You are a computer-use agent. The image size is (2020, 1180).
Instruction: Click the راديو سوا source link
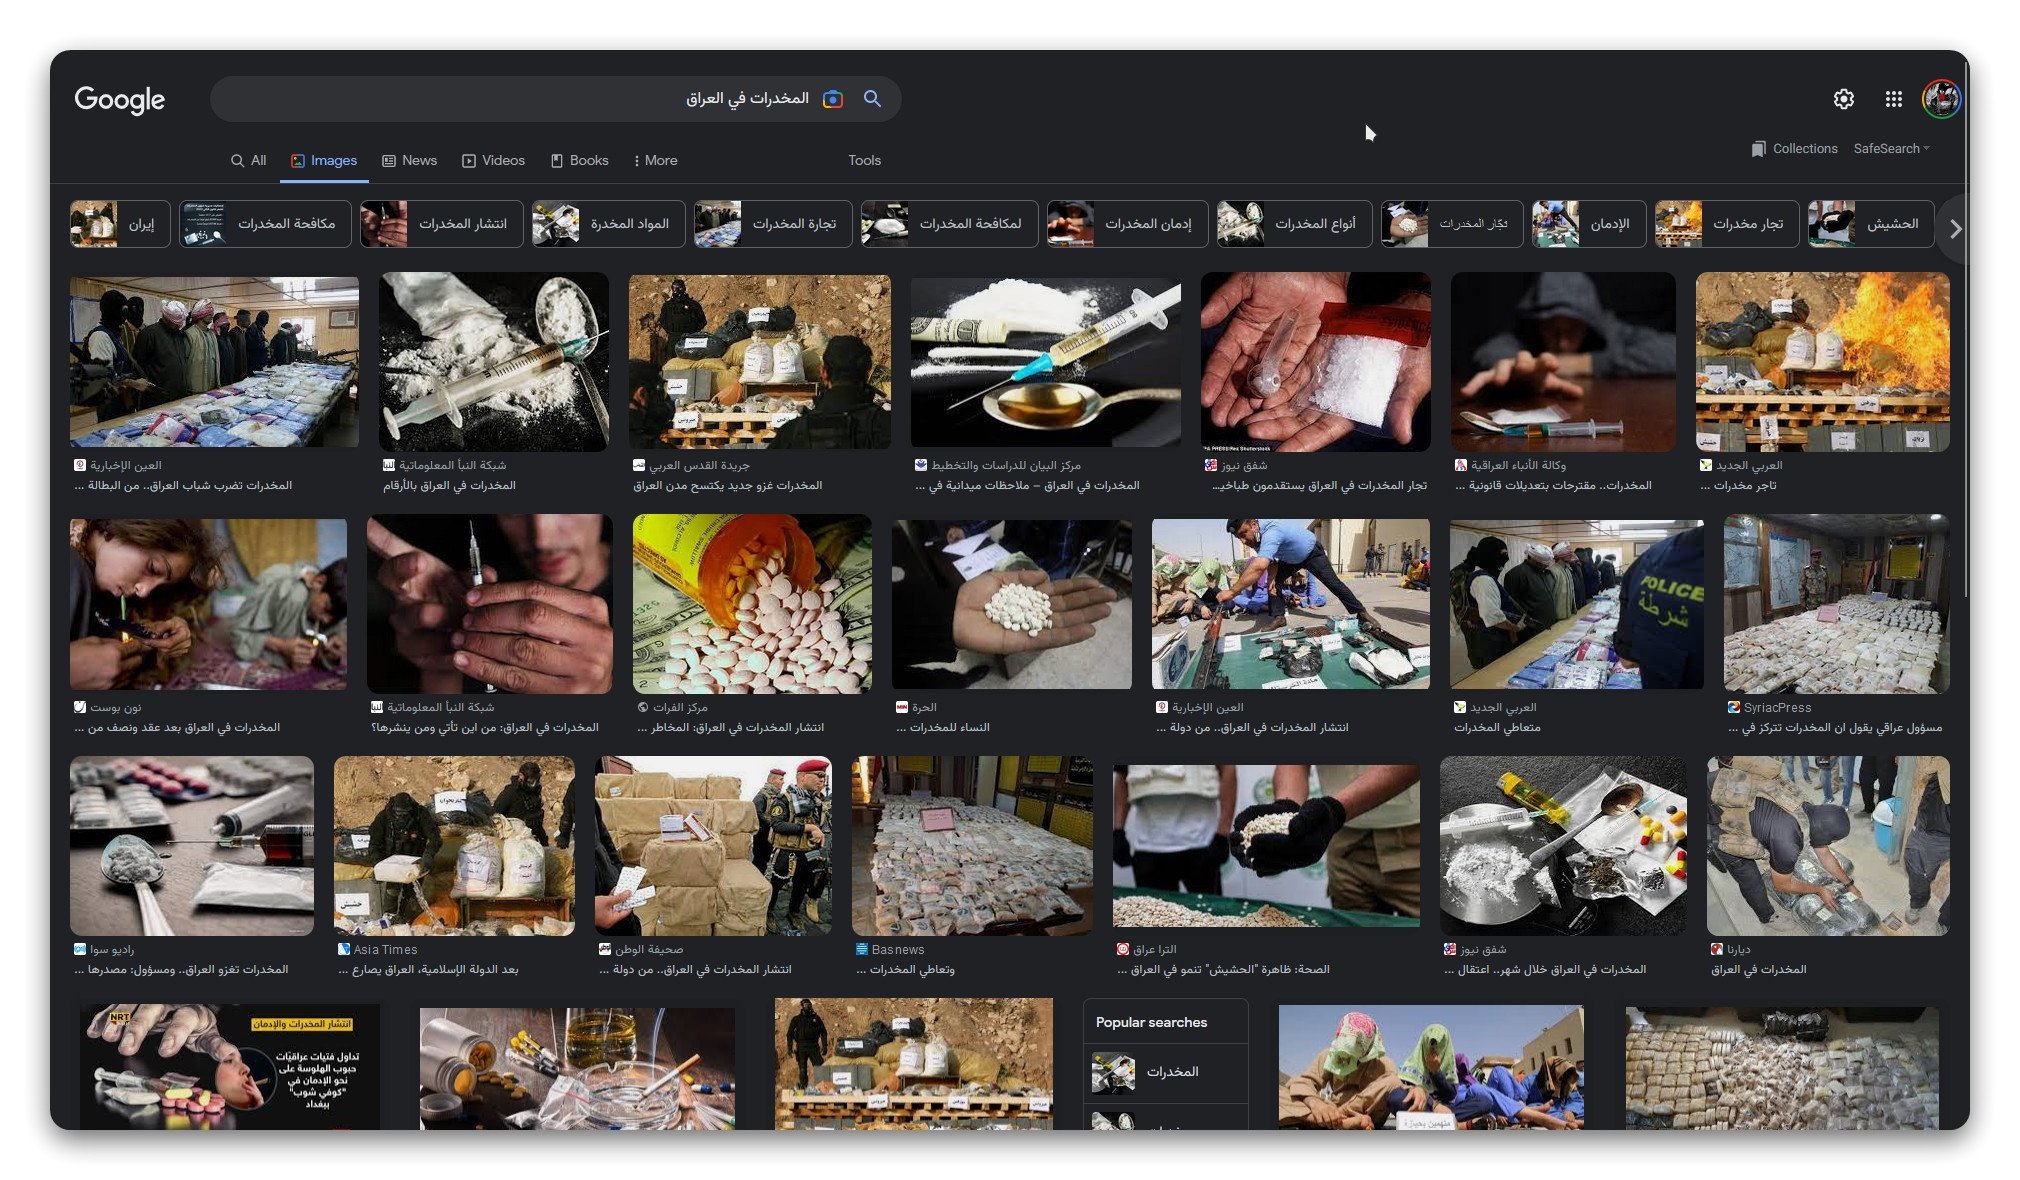click(x=103, y=949)
